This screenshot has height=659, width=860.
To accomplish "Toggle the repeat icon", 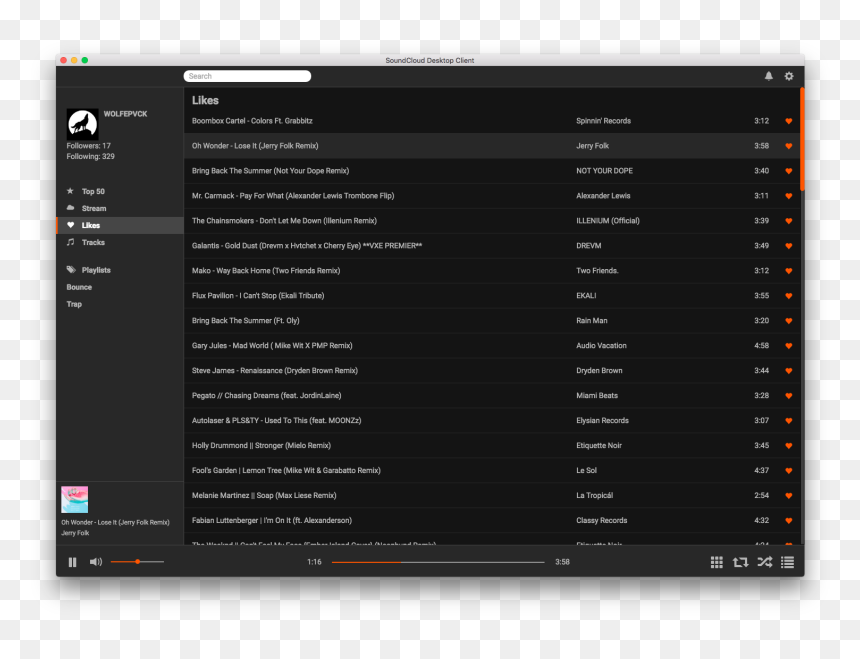I will (x=740, y=562).
